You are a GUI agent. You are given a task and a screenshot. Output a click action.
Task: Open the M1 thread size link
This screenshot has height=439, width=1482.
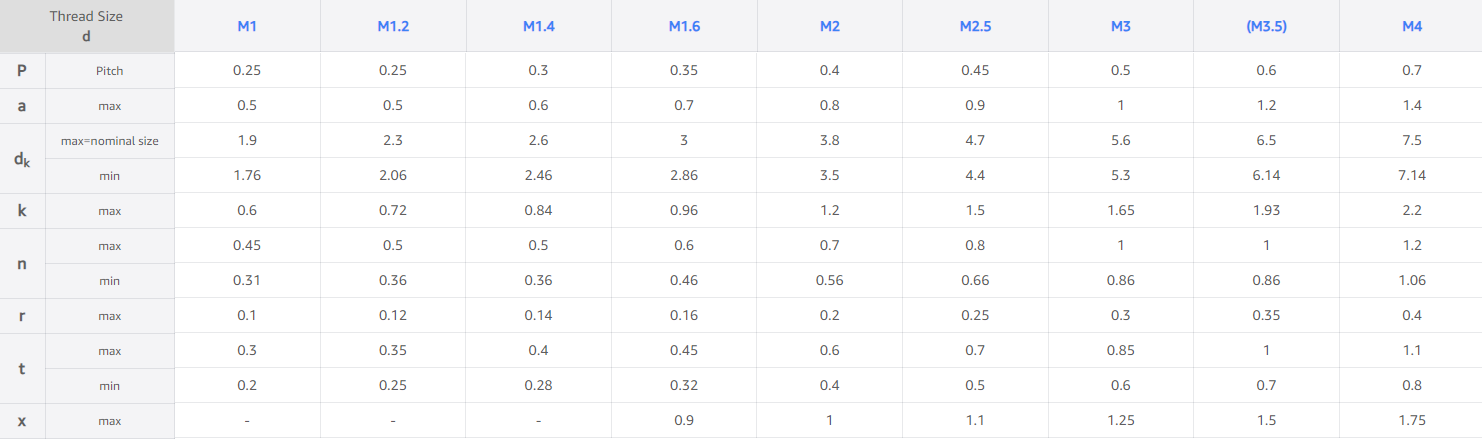[247, 26]
